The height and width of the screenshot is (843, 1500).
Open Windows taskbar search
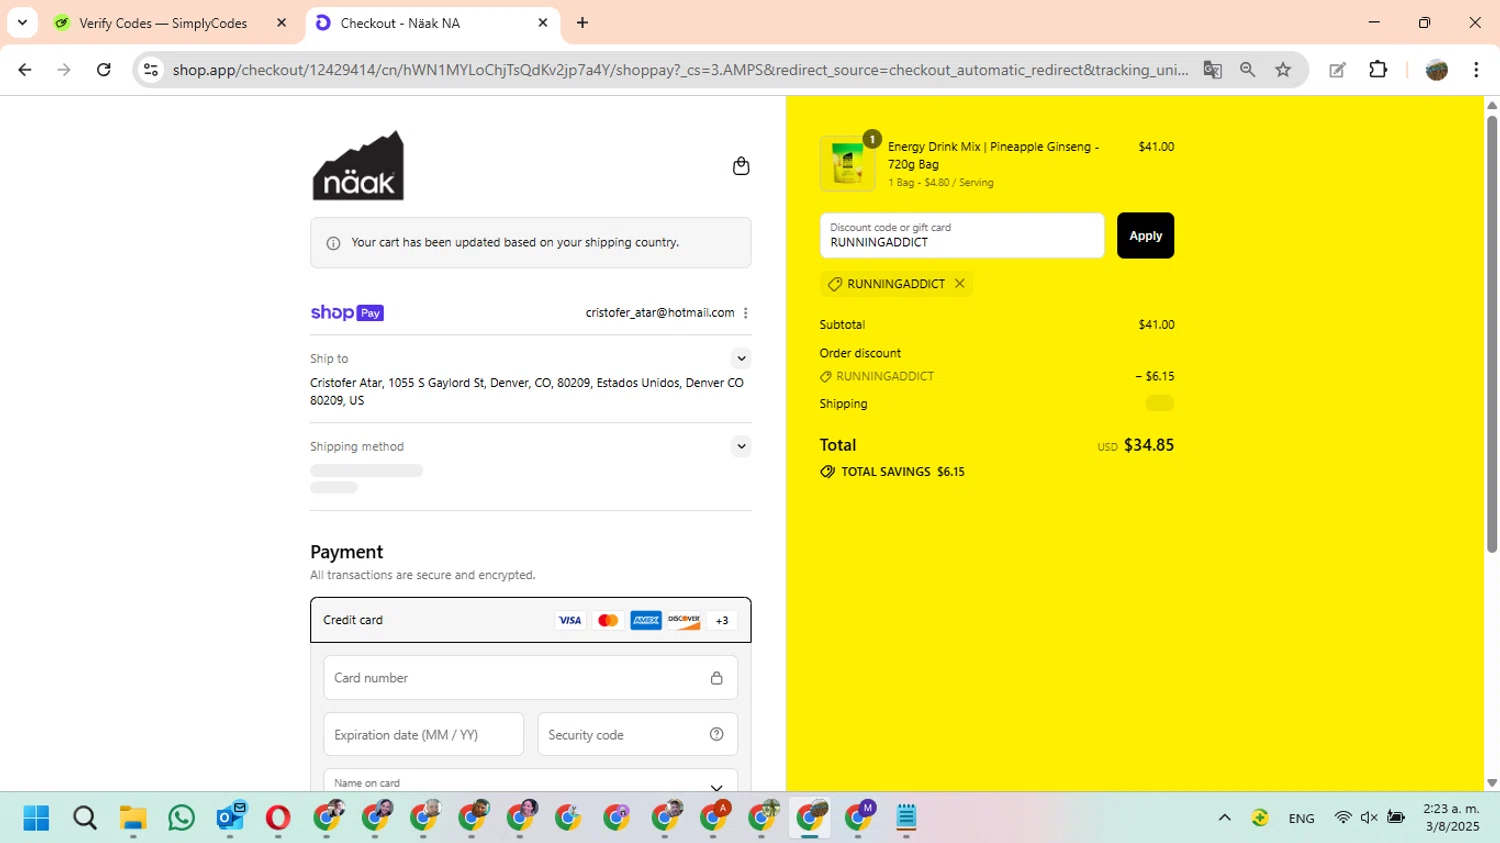pyautogui.click(x=85, y=818)
